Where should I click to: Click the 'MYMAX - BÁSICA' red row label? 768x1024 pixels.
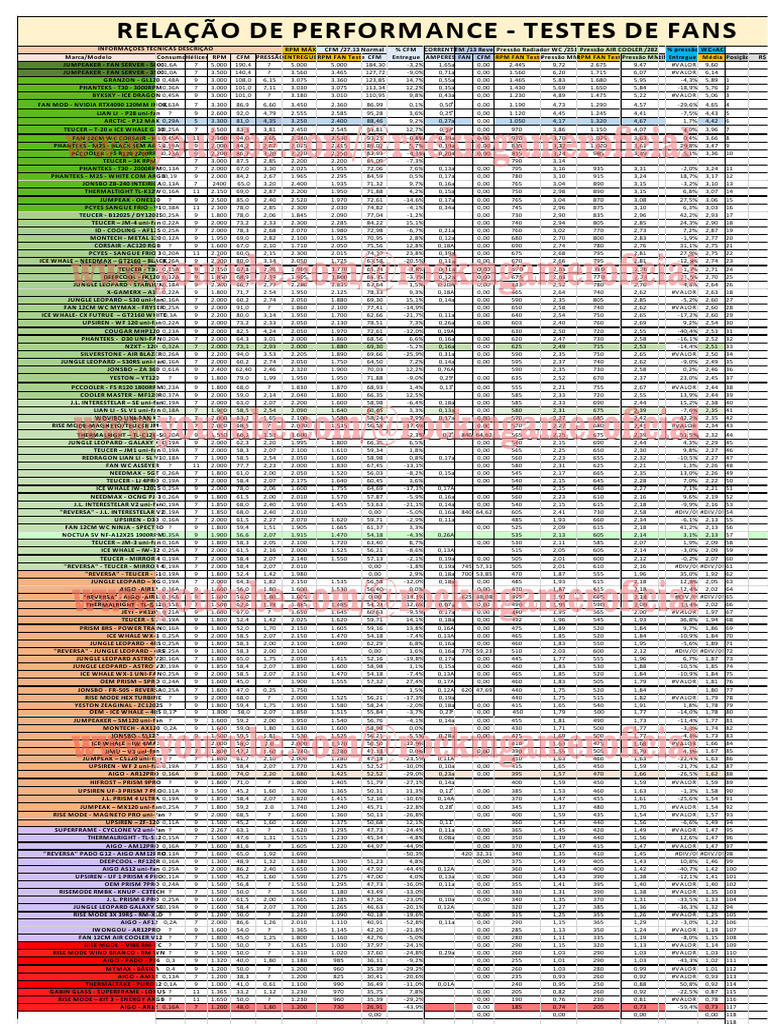134,968
